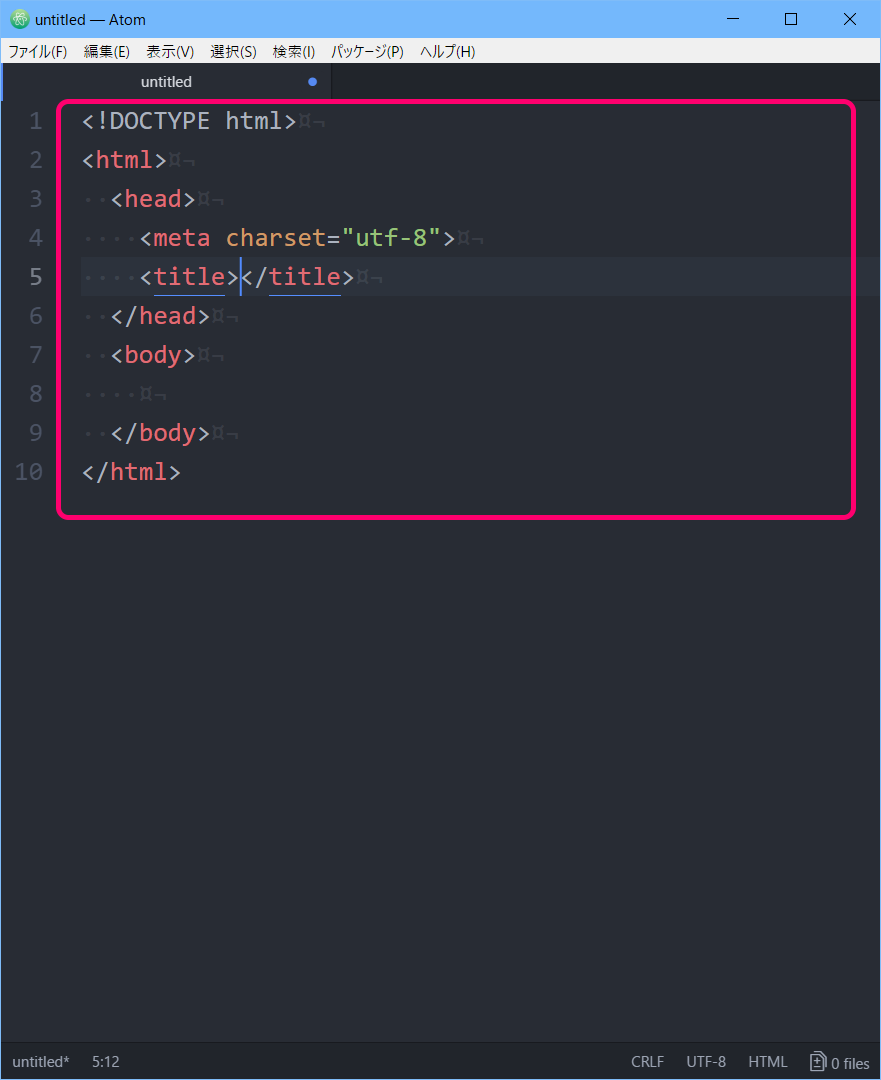Open the HTML grammar selector

point(768,1062)
